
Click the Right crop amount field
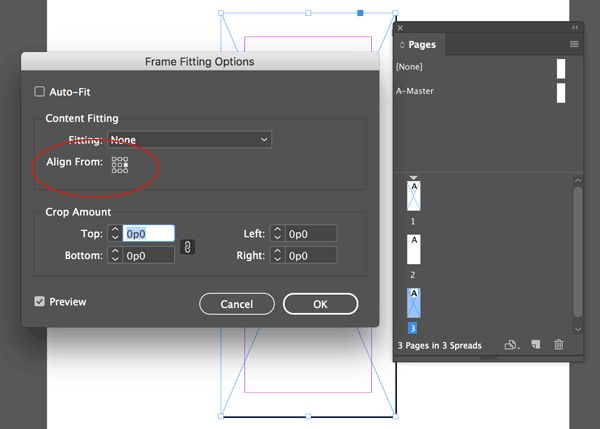311,255
